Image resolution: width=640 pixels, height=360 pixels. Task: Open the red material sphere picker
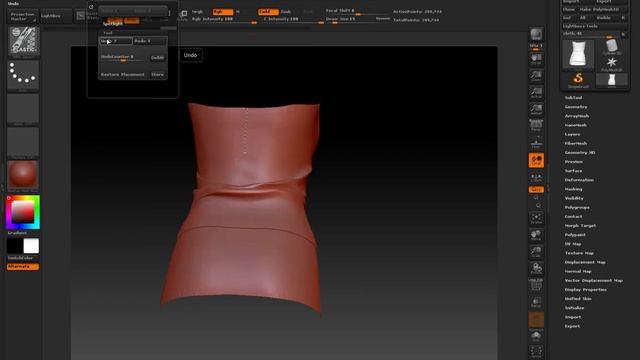[x=23, y=176]
